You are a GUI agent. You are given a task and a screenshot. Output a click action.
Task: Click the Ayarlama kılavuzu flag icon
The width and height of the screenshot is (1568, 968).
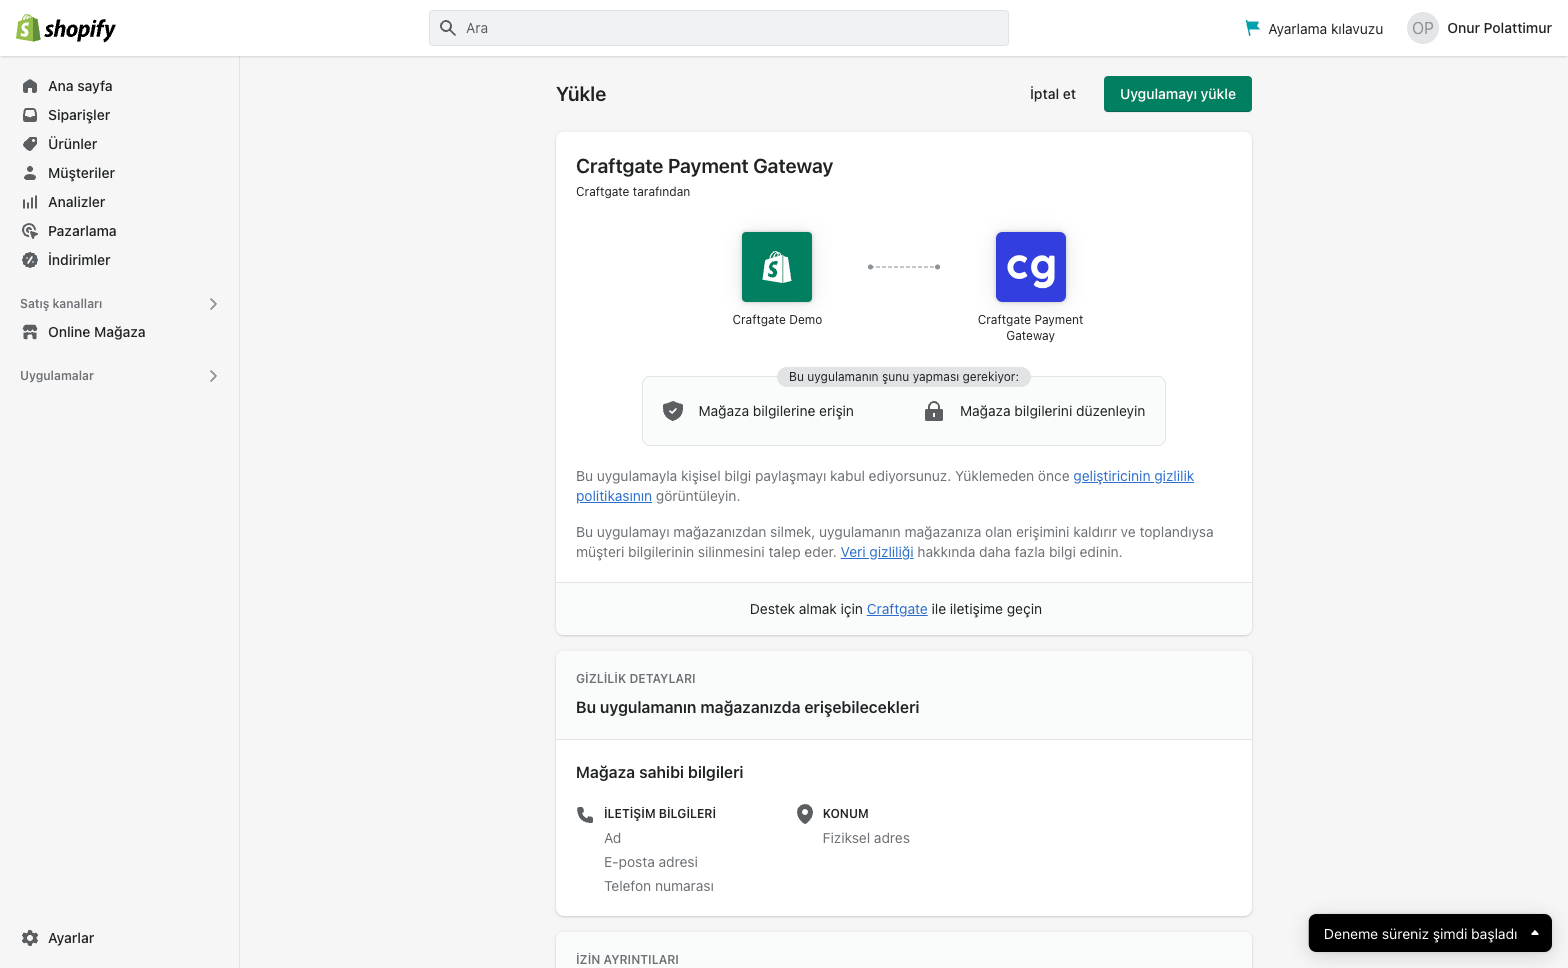click(1252, 28)
